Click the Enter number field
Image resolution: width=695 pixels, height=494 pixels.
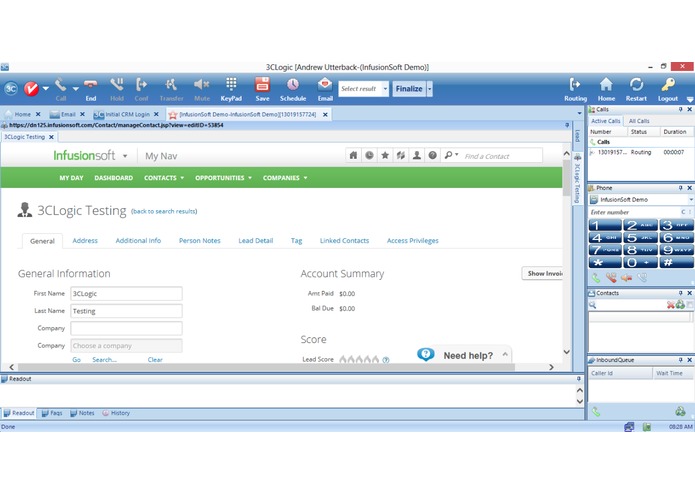pyautogui.click(x=635, y=212)
